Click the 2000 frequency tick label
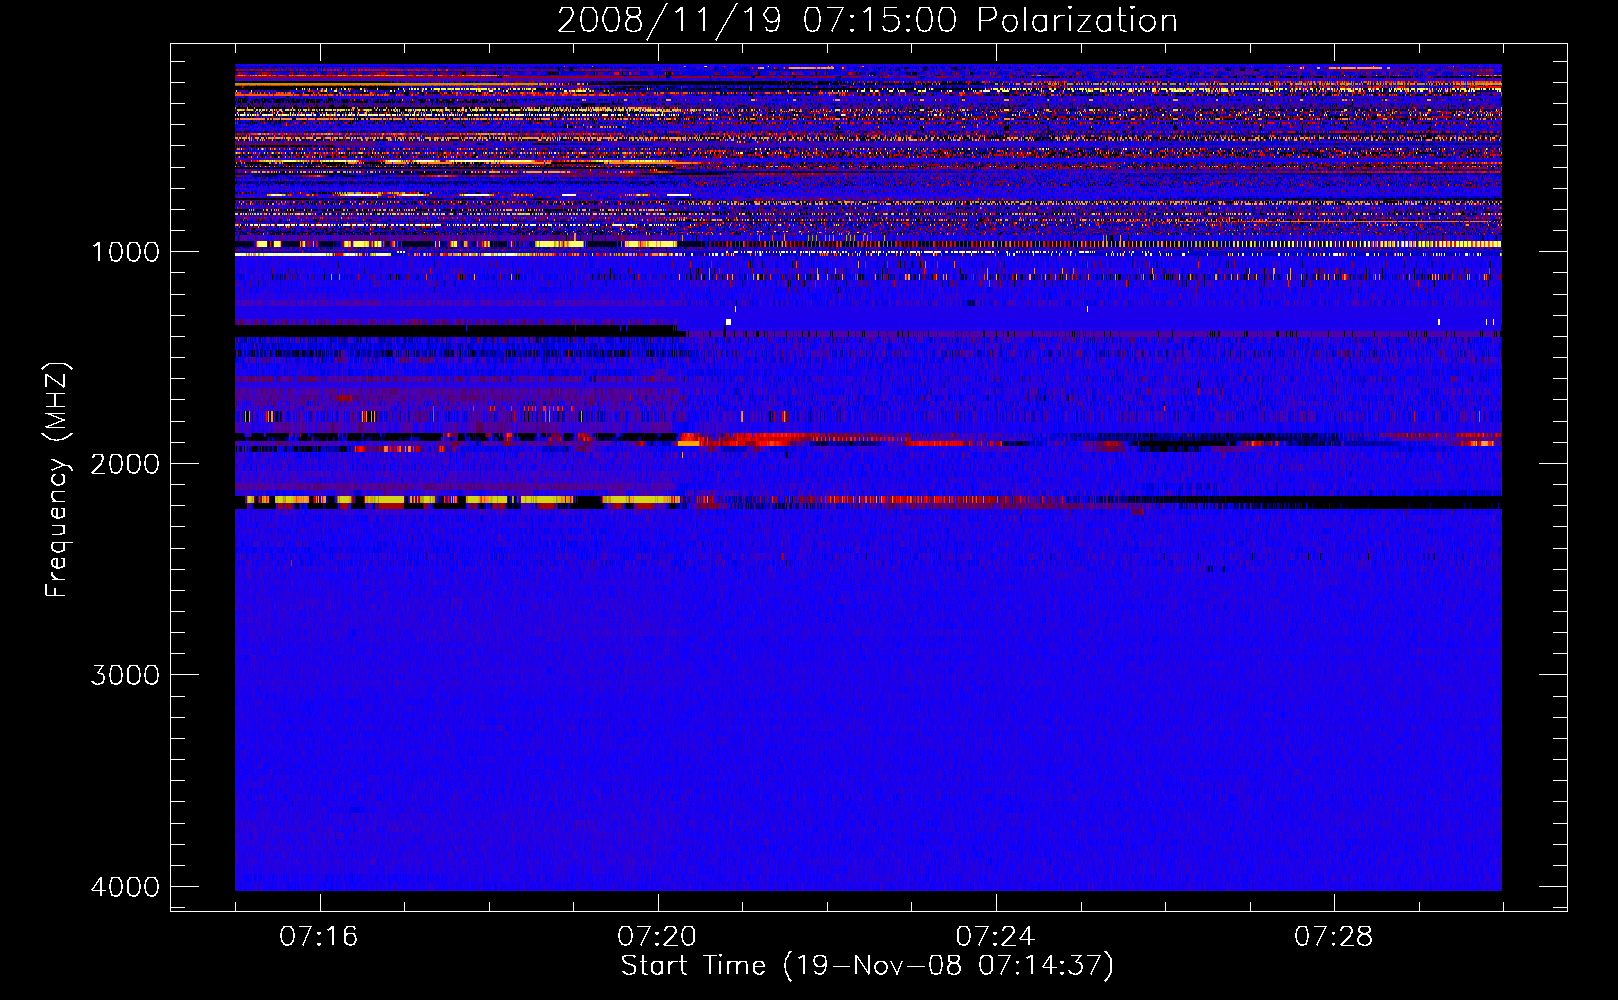The width and height of the screenshot is (1618, 1000). 125,464
